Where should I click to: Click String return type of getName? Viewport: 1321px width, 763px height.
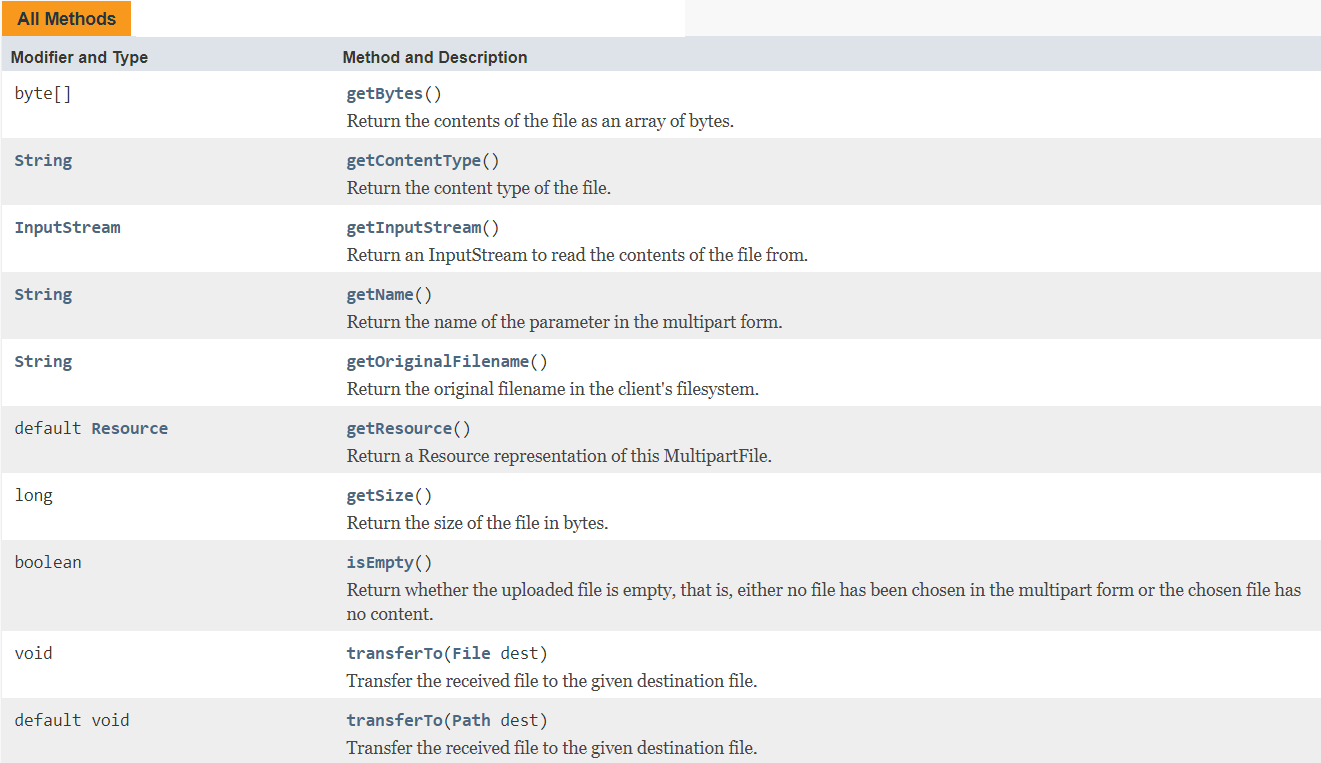click(43, 295)
